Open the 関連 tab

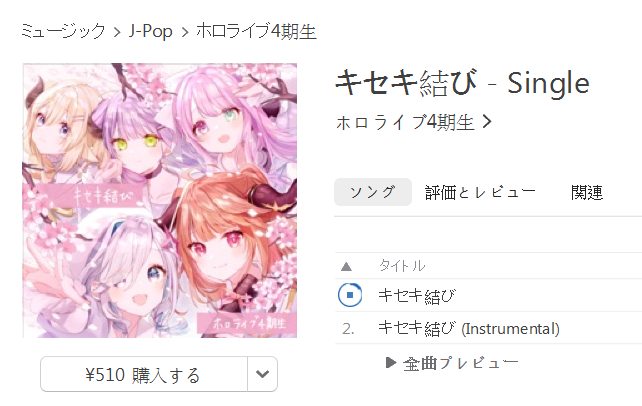pos(587,192)
